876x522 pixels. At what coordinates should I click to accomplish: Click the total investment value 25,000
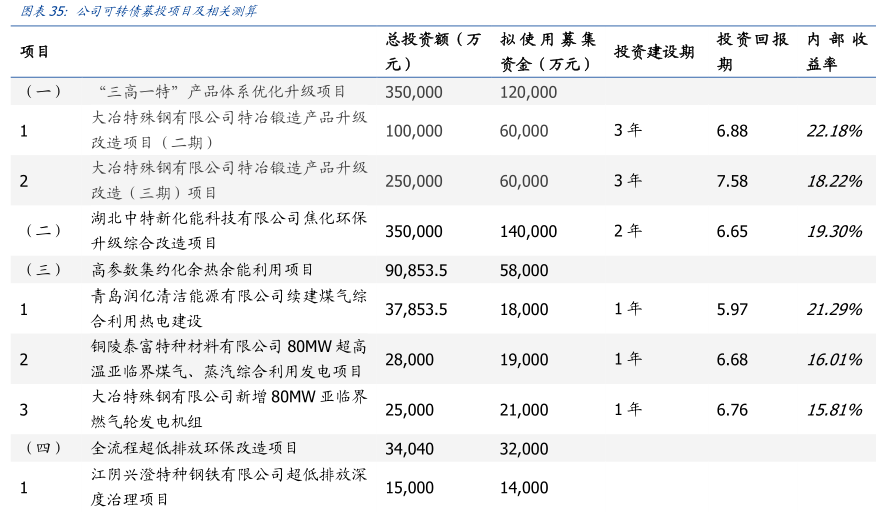pyautogui.click(x=409, y=410)
